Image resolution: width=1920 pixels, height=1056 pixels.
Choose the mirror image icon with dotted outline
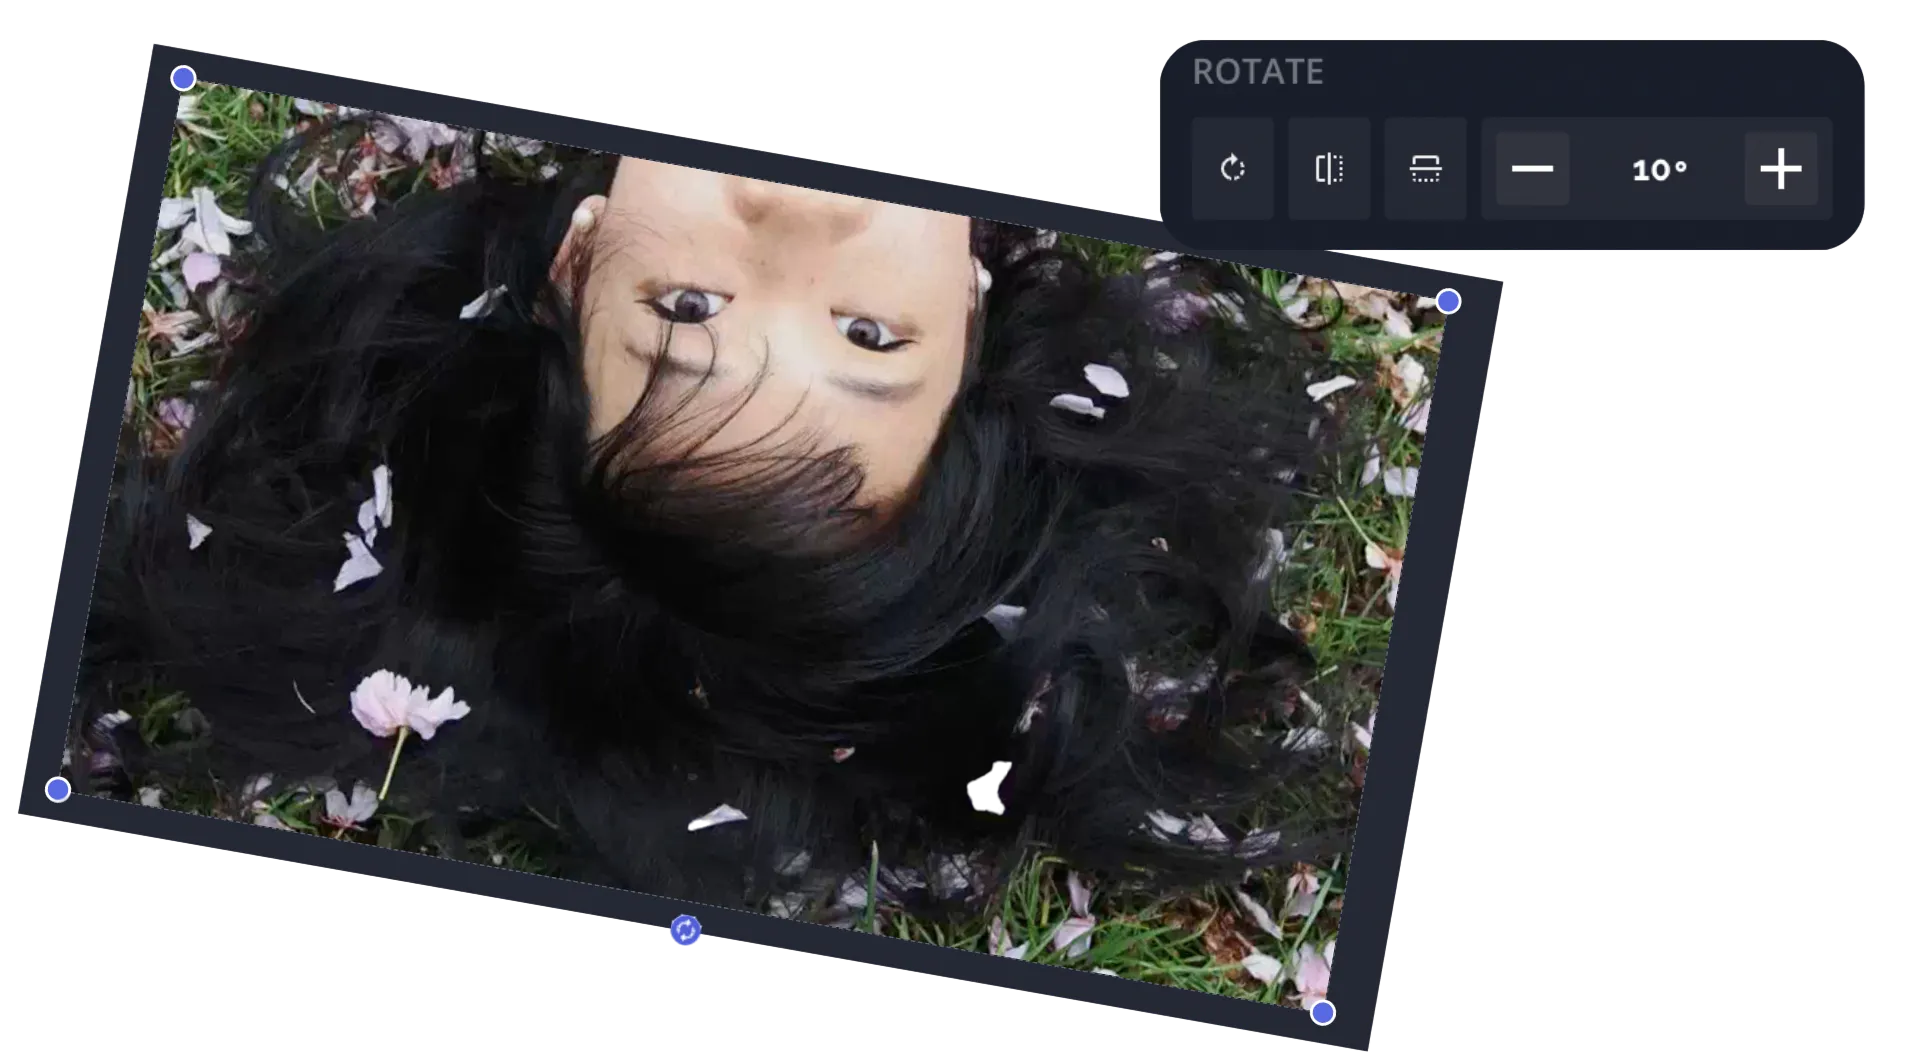pos(1328,168)
